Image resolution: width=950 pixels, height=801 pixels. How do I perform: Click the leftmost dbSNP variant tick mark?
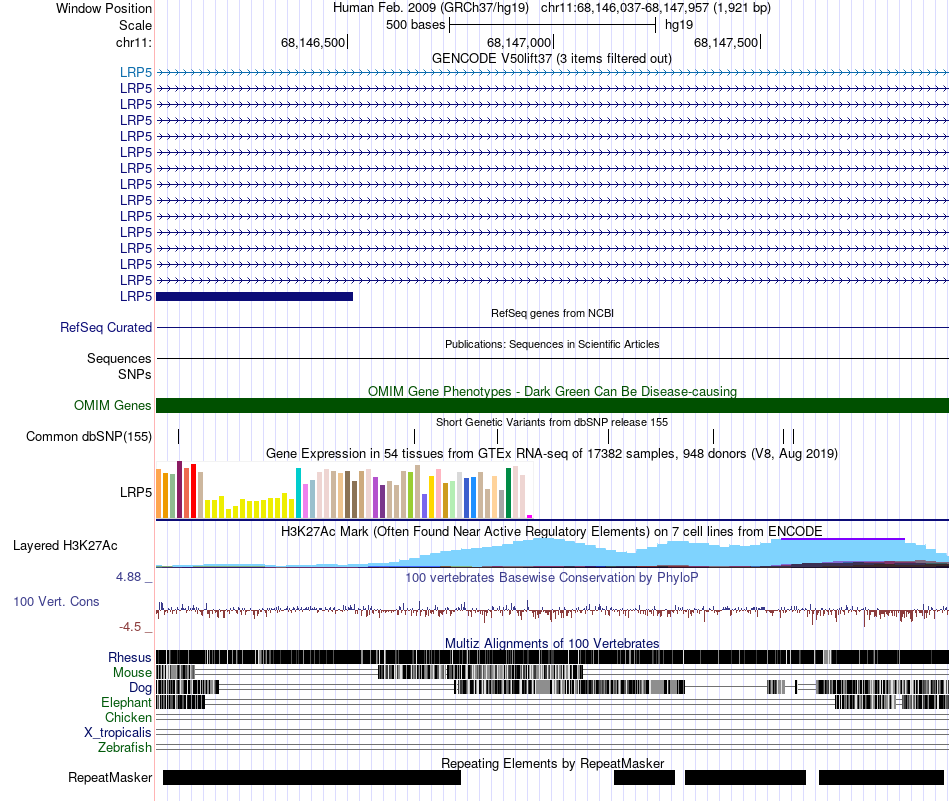pos(179,436)
